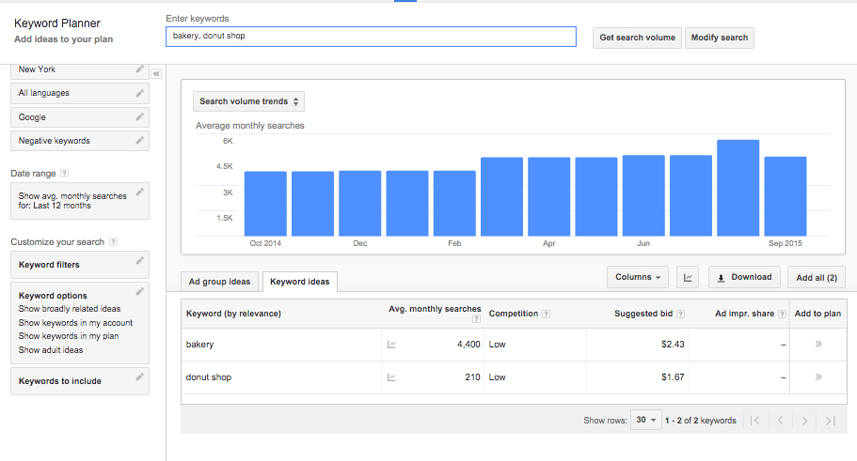The width and height of the screenshot is (857, 461).
Task: Open Avg. monthly searches help icon
Action: [476, 319]
